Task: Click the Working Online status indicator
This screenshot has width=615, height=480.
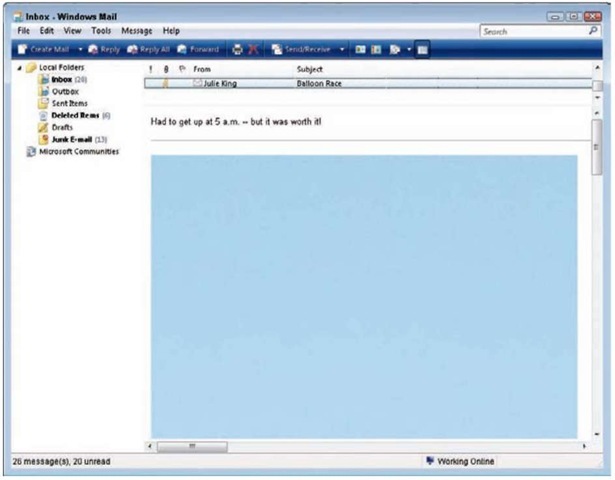Action: pos(460,461)
